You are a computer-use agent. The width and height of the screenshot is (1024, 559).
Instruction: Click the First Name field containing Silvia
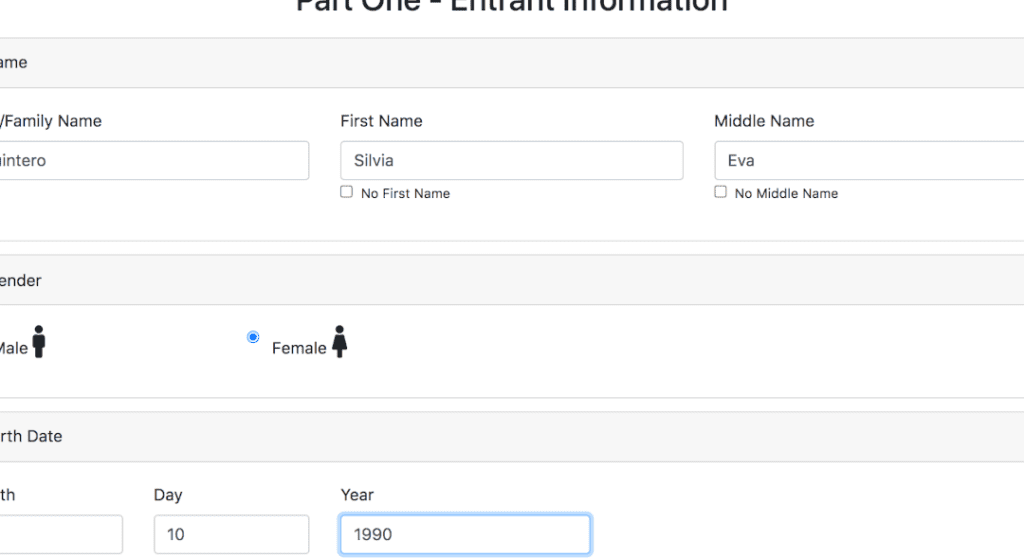coord(511,161)
